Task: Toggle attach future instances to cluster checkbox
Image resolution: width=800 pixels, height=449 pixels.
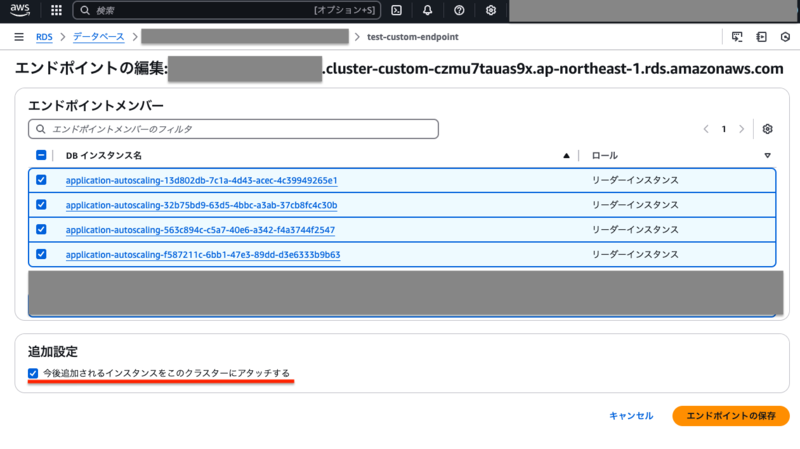Action: pyautogui.click(x=33, y=373)
